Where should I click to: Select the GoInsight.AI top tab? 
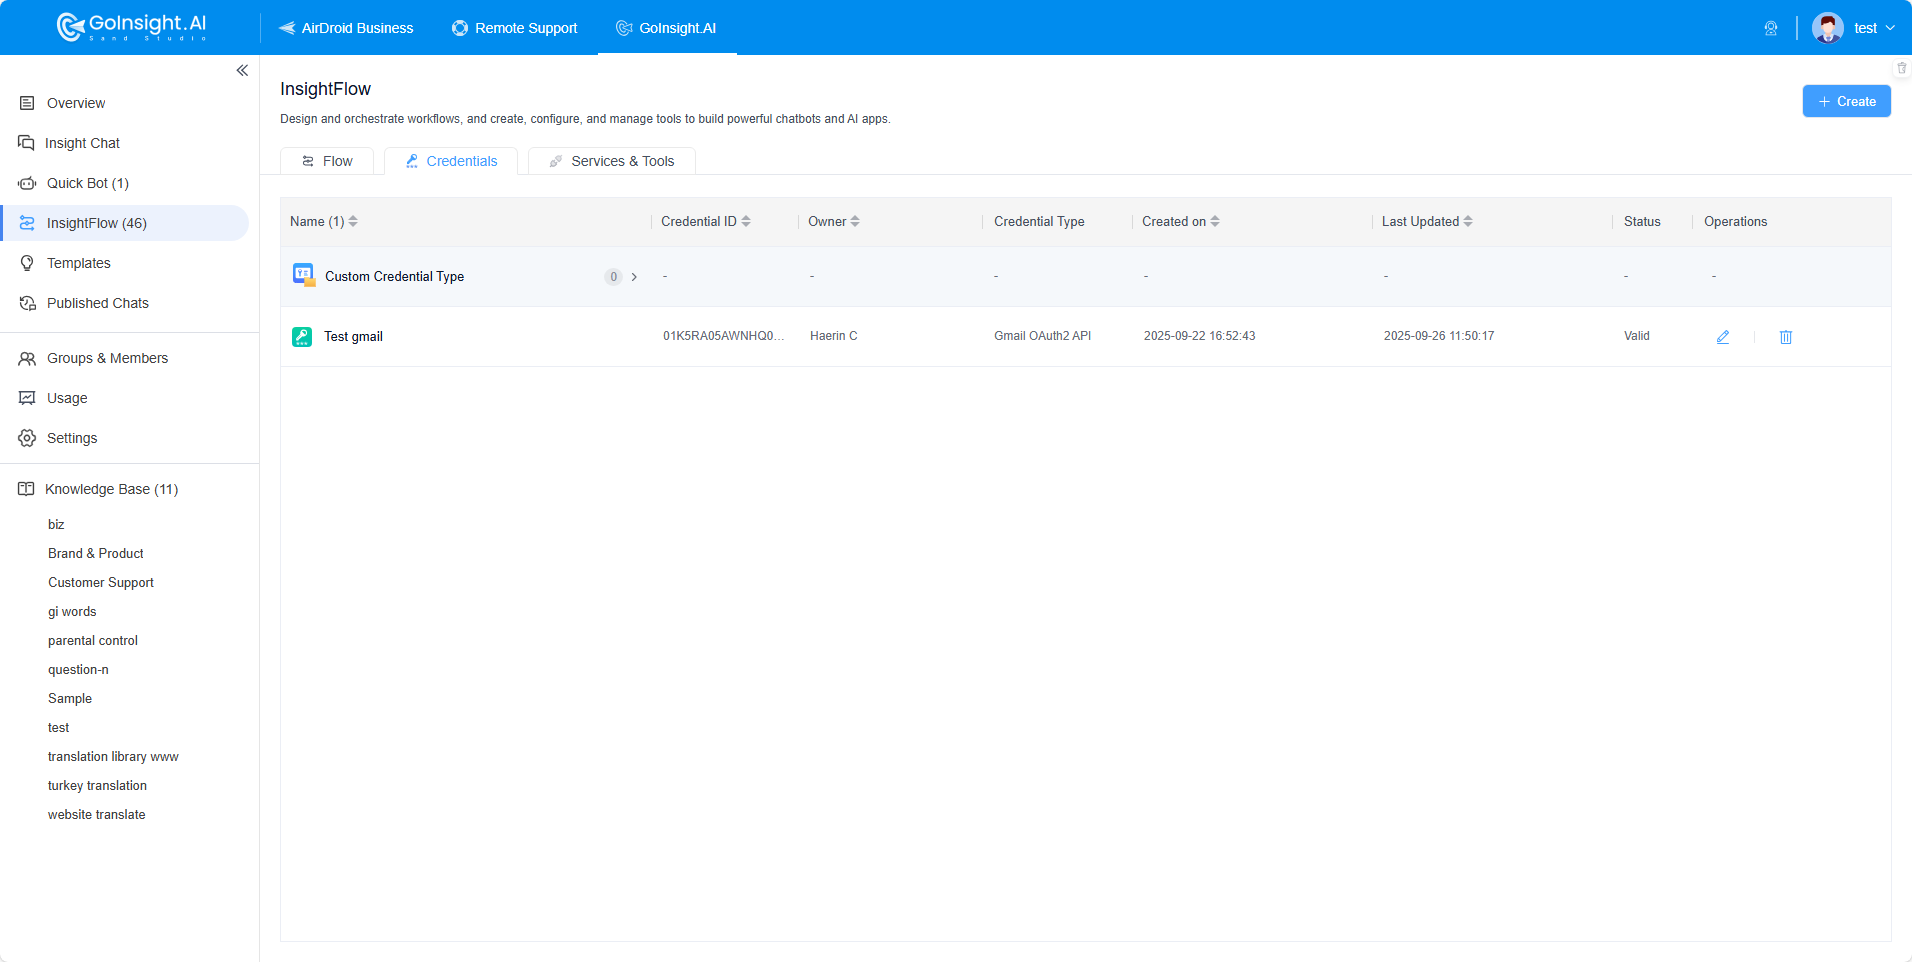click(666, 28)
